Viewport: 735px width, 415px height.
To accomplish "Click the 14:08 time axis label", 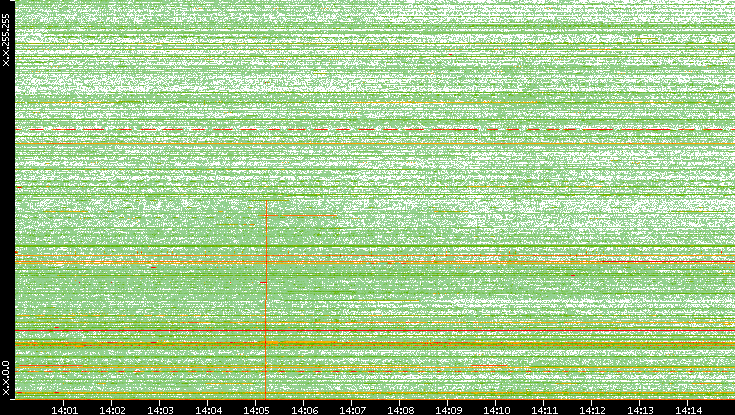I will pos(401,410).
